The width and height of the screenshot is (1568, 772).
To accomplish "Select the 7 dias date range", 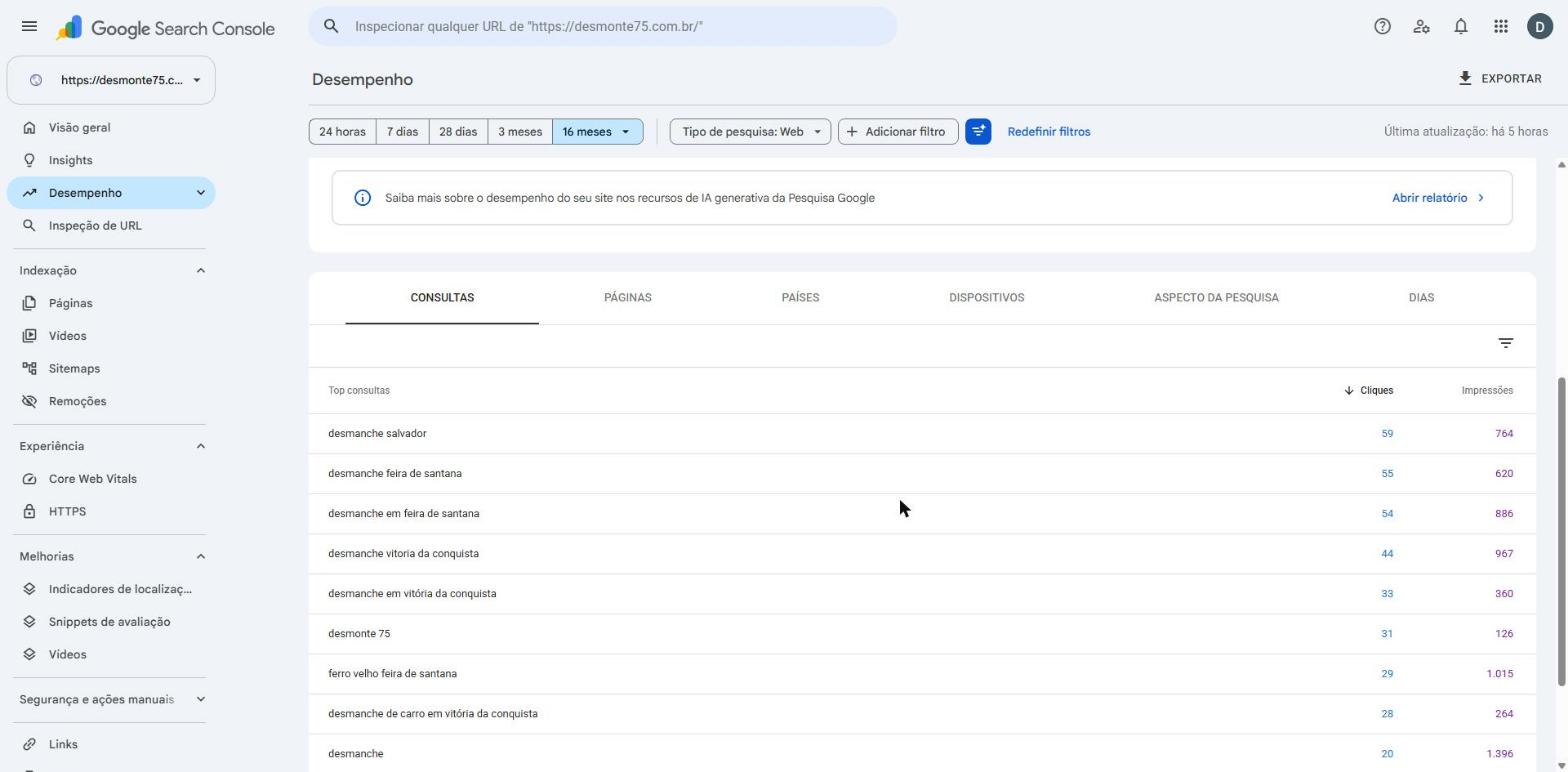I will coord(402,132).
